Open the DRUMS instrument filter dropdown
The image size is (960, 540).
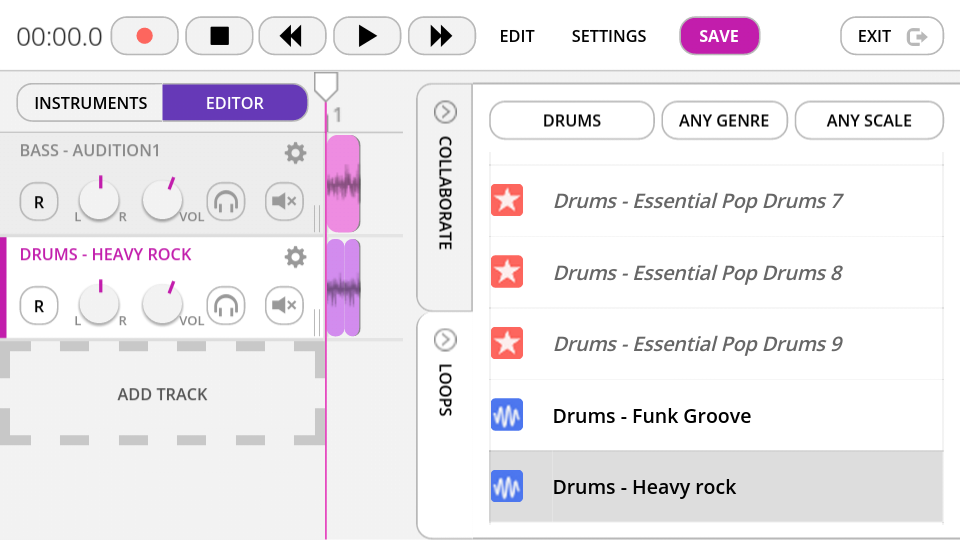click(x=572, y=121)
